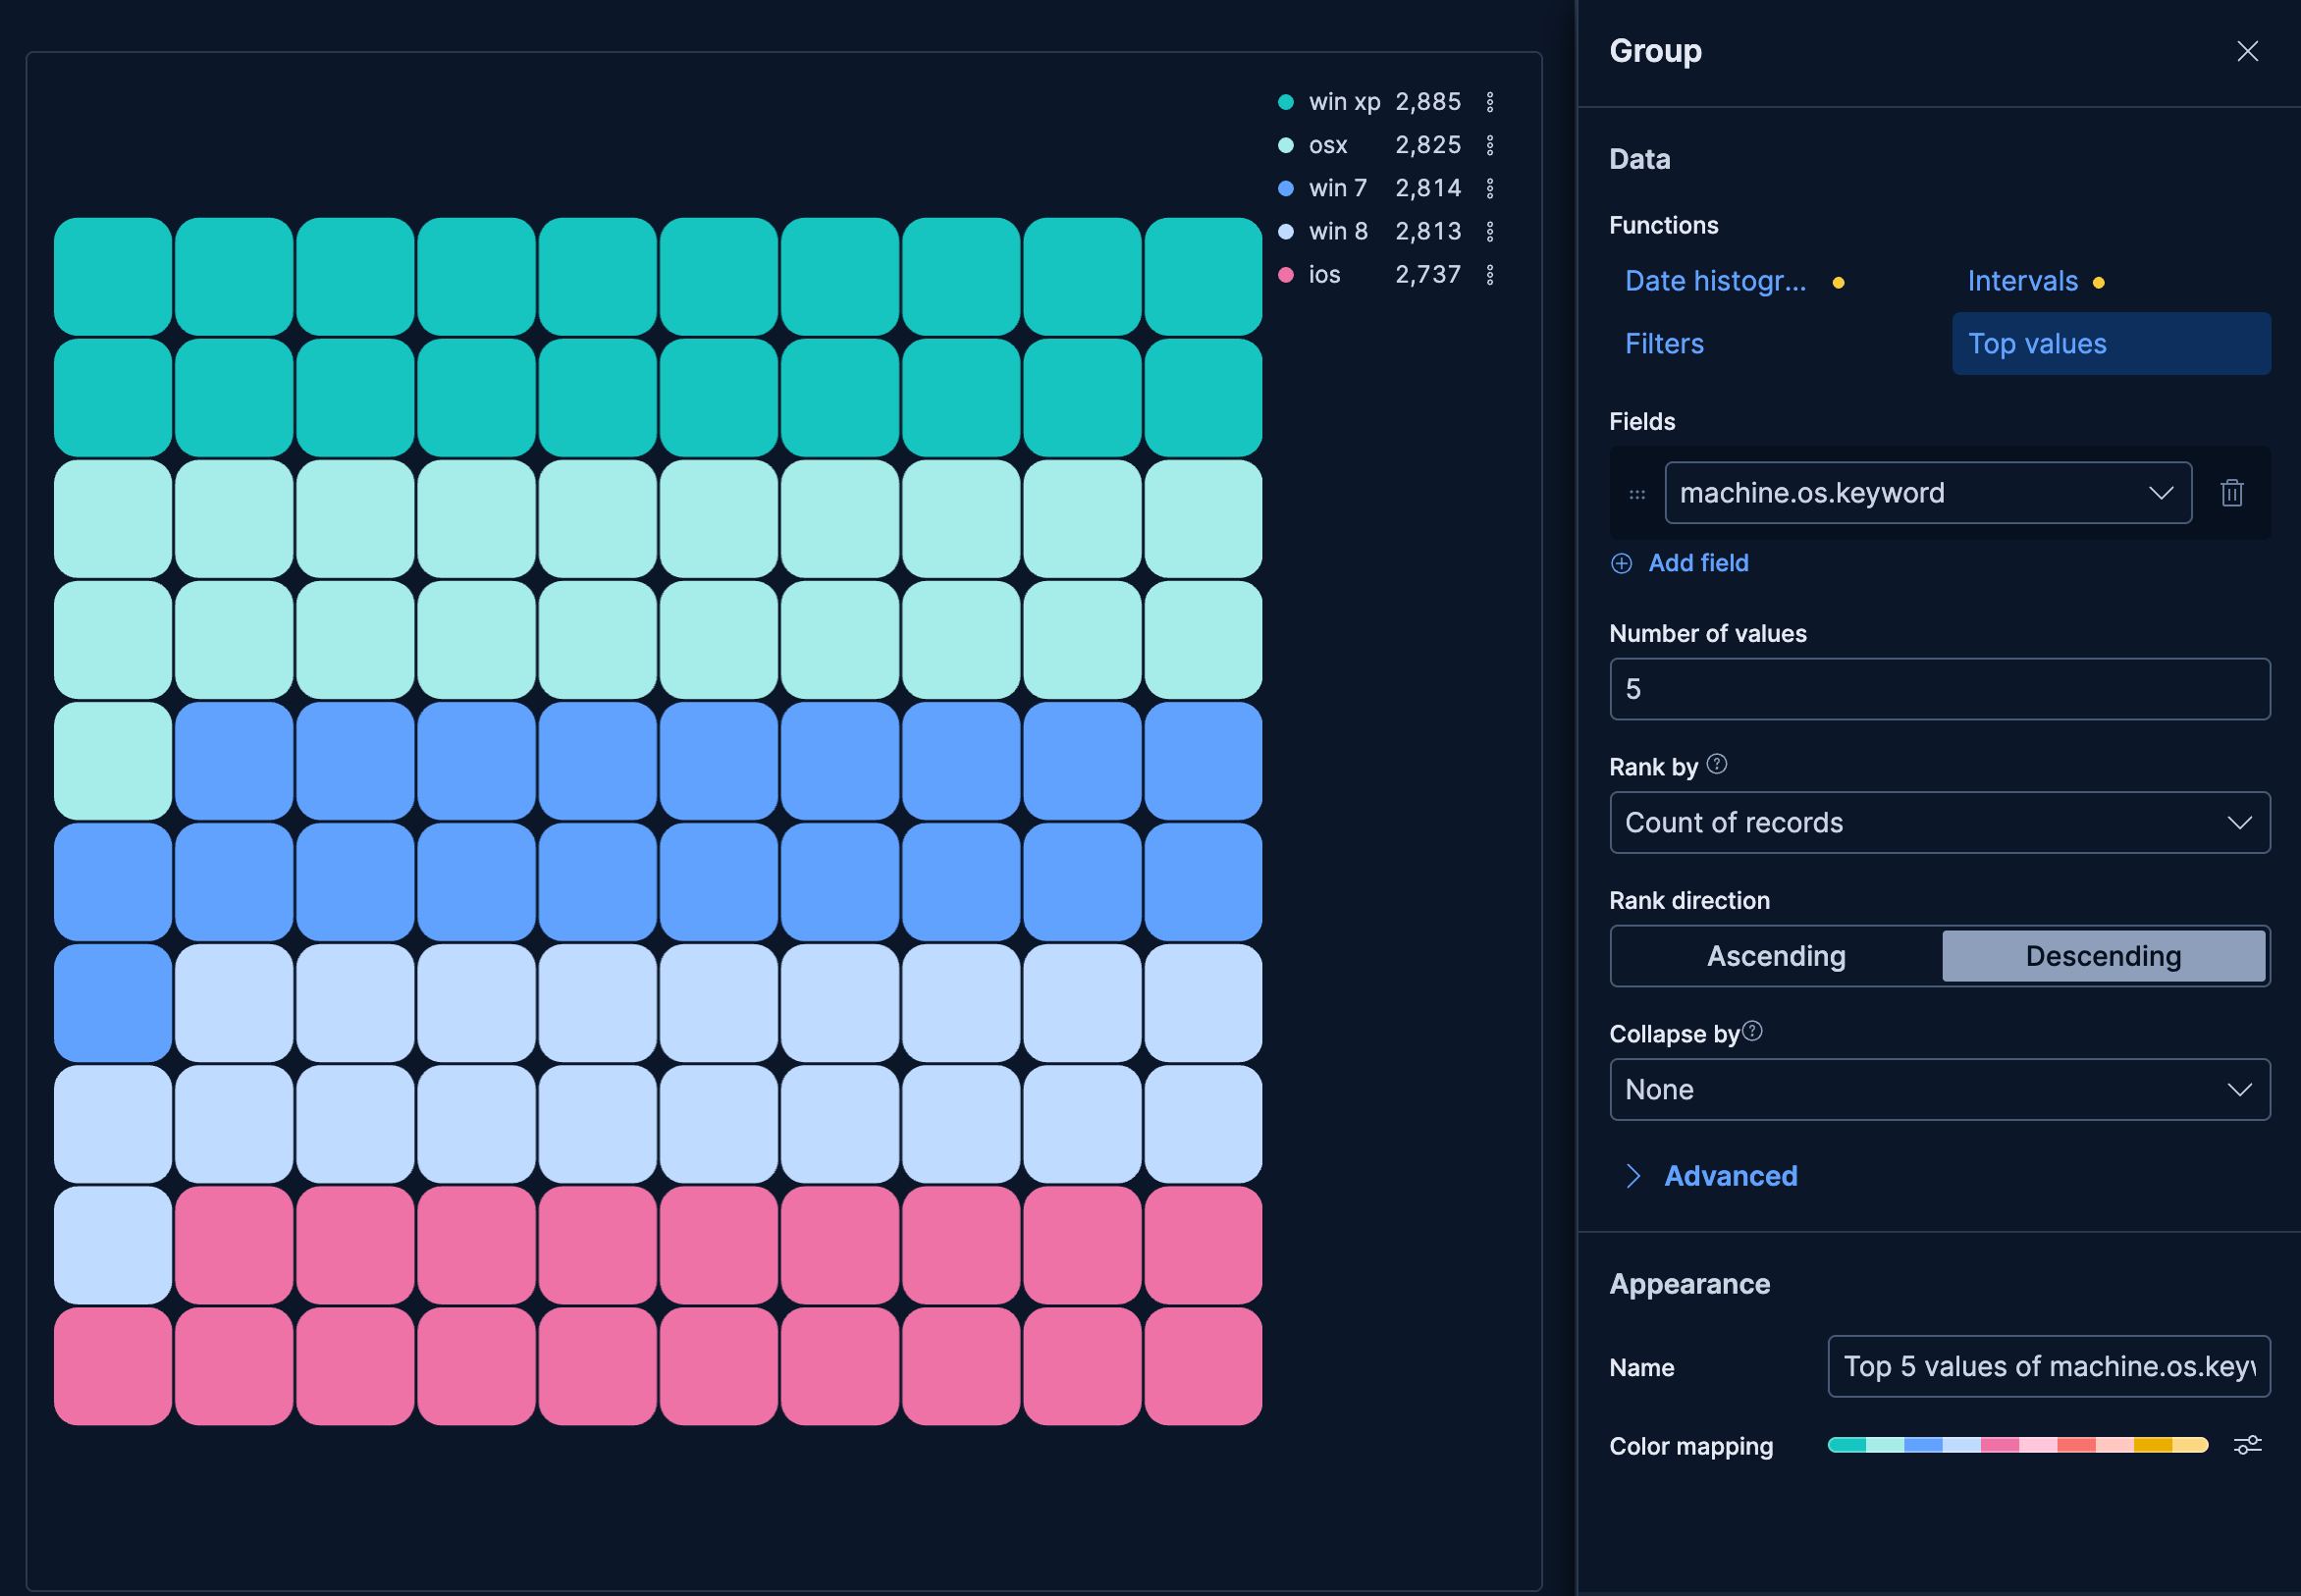The width and height of the screenshot is (2301, 1596).
Task: Grab the field drag handle icon
Action: click(1636, 492)
